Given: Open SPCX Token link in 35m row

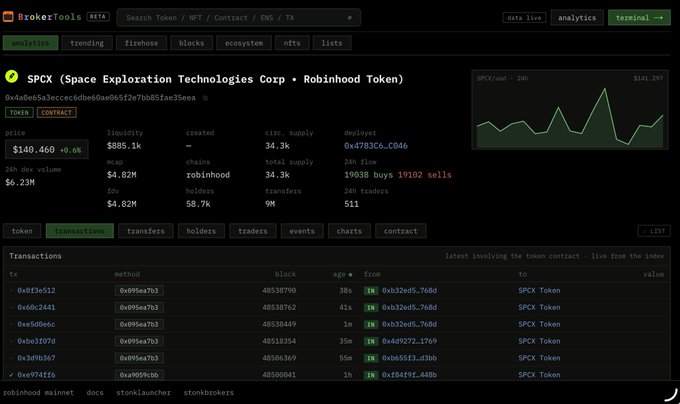Looking at the screenshot, I should pos(539,342).
